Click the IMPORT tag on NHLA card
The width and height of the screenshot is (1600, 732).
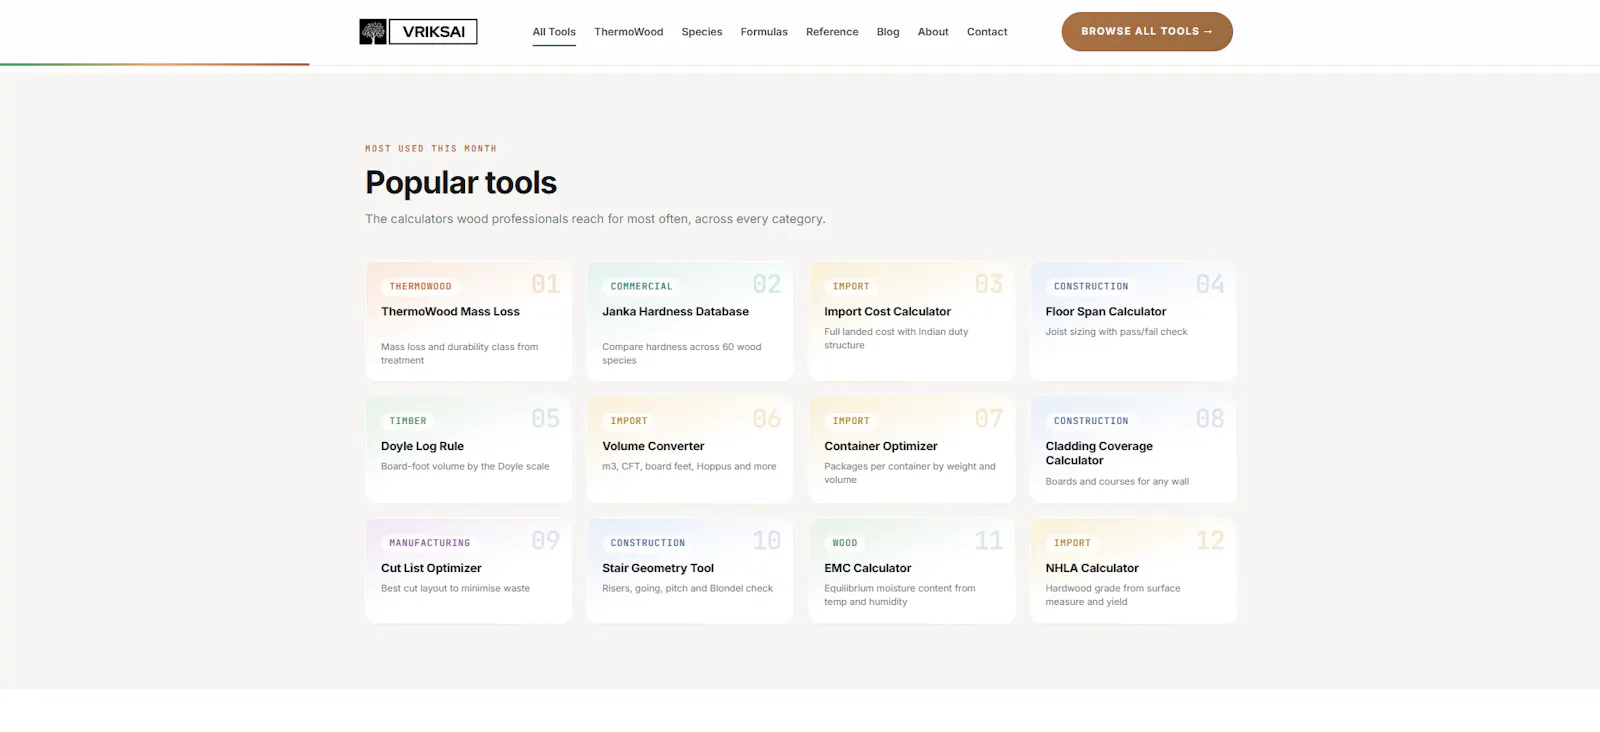pyautogui.click(x=1072, y=543)
